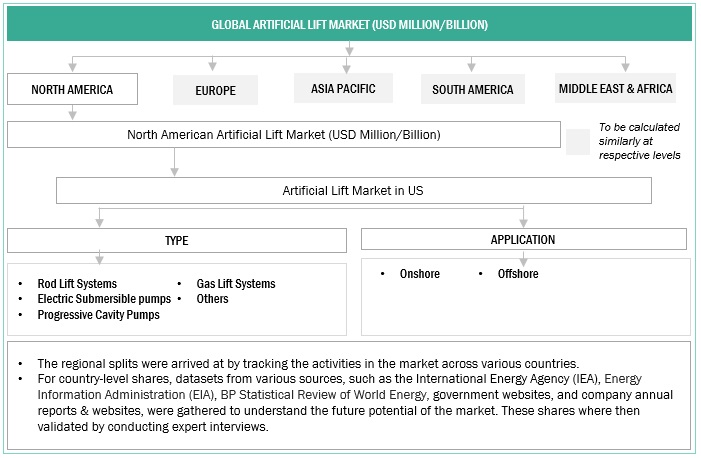The height and width of the screenshot is (458, 701).
Task: Choose Progressive Cavity Pumps item
Action: click(x=98, y=314)
